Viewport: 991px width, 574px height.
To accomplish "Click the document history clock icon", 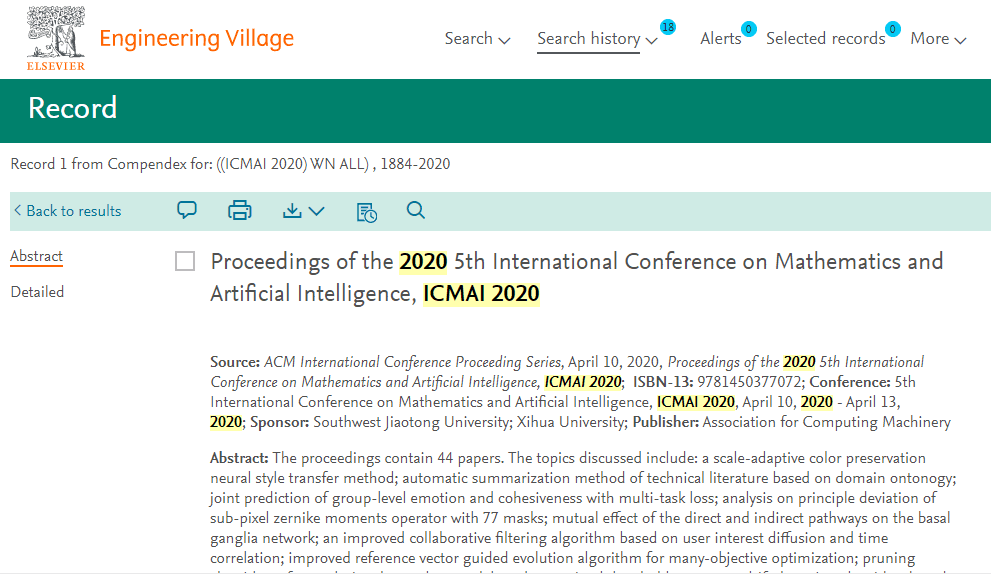I will [367, 212].
